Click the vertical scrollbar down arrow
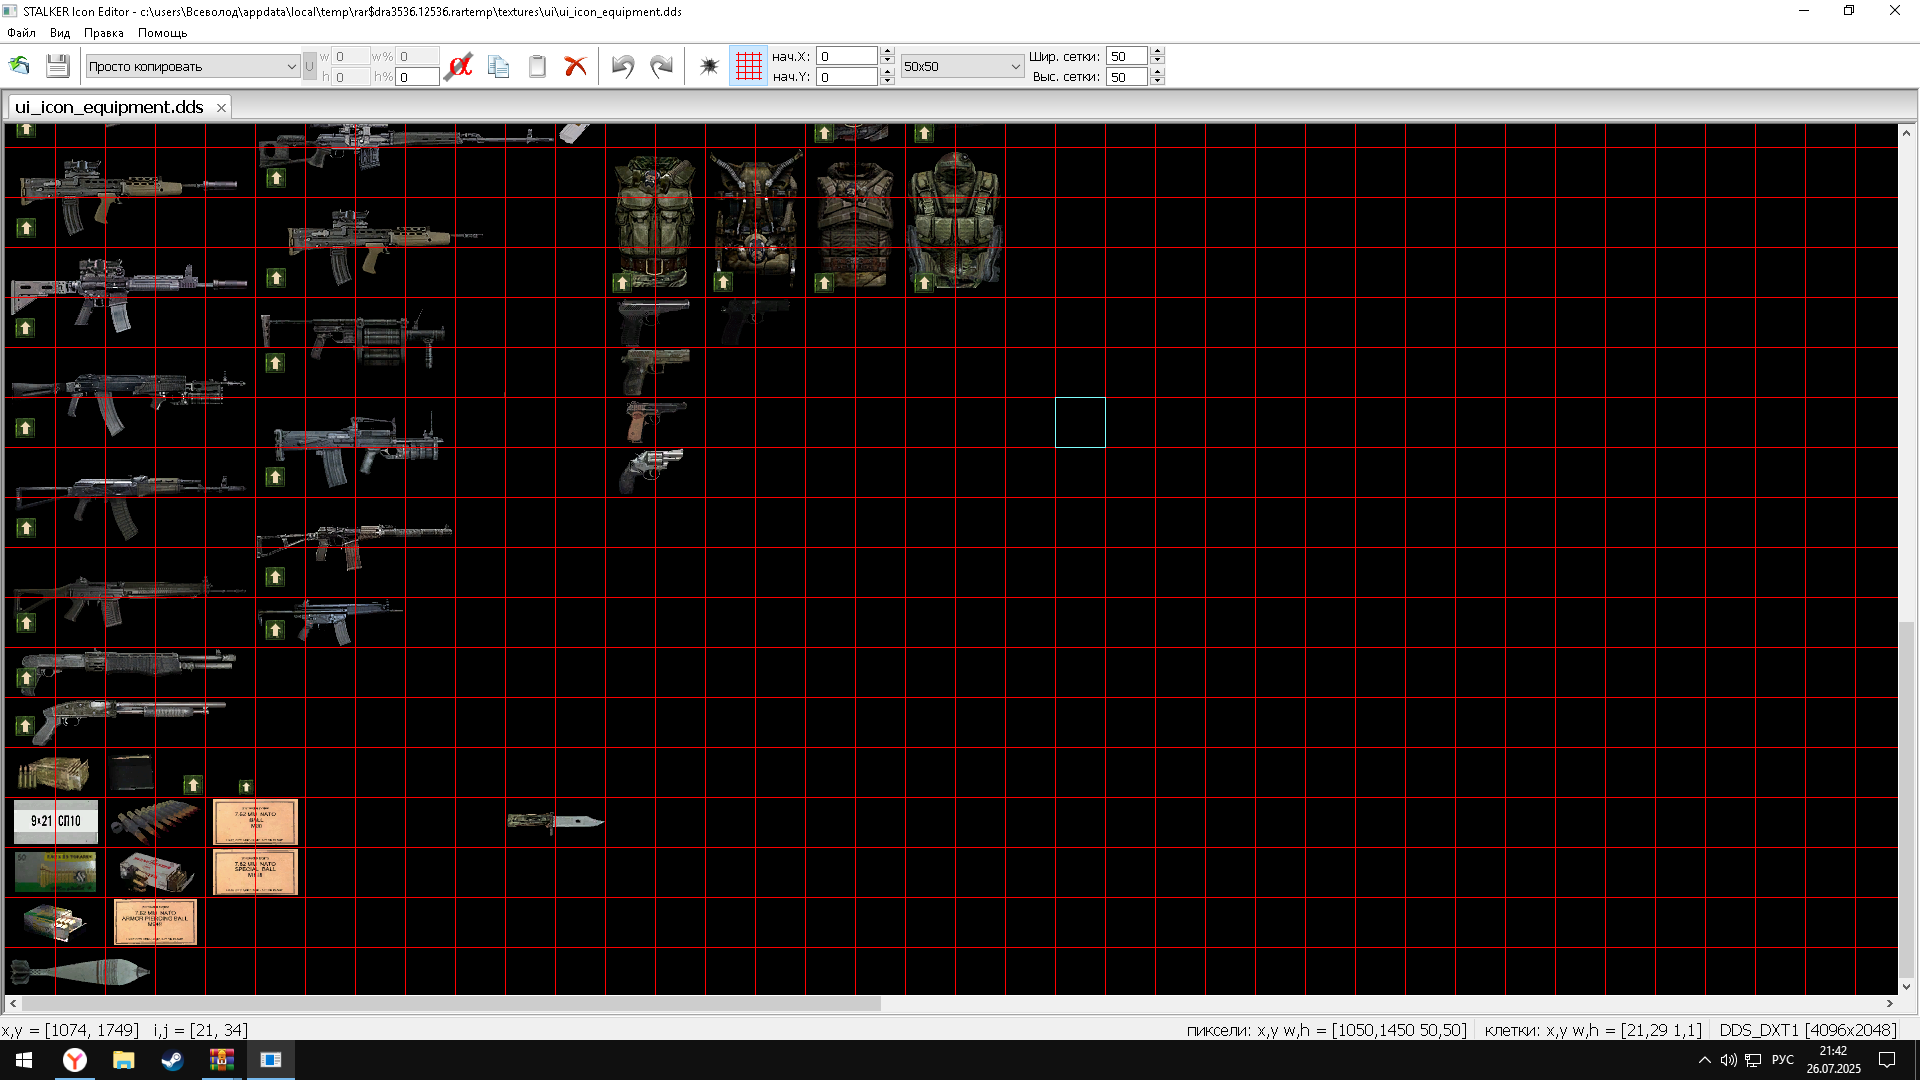 tap(1906, 986)
